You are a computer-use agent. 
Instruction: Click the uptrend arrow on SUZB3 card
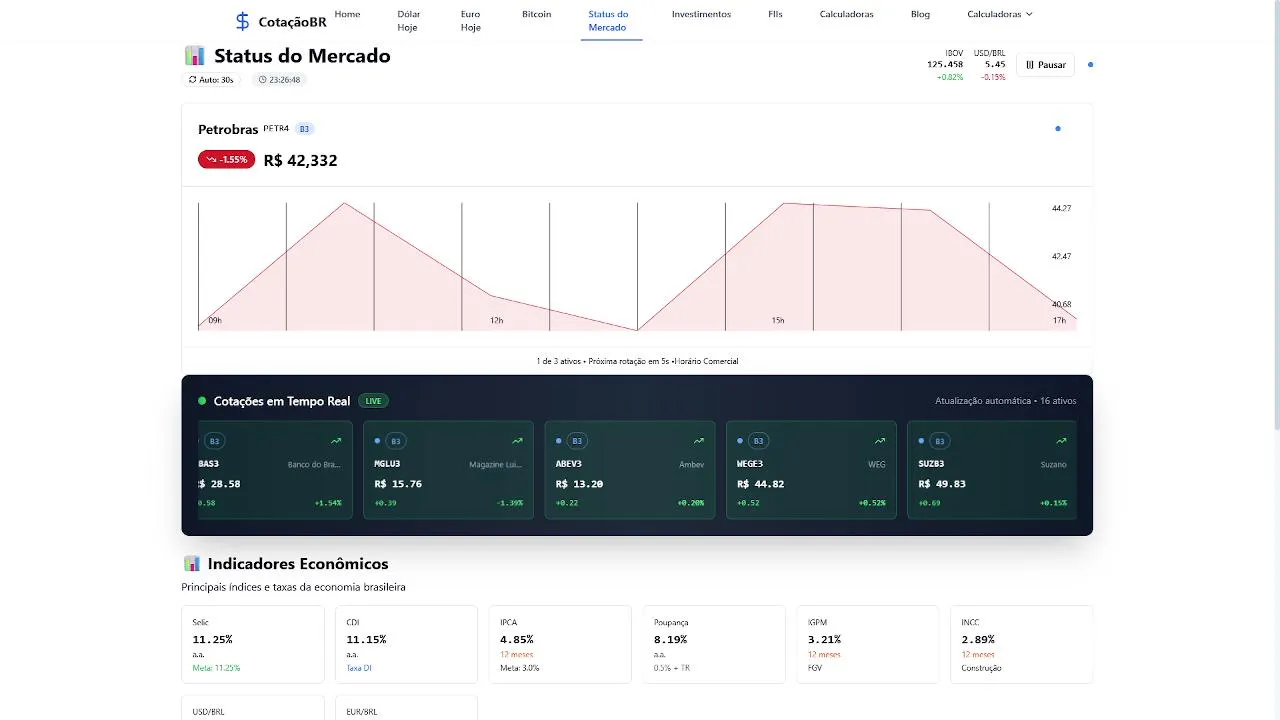pos(1061,441)
